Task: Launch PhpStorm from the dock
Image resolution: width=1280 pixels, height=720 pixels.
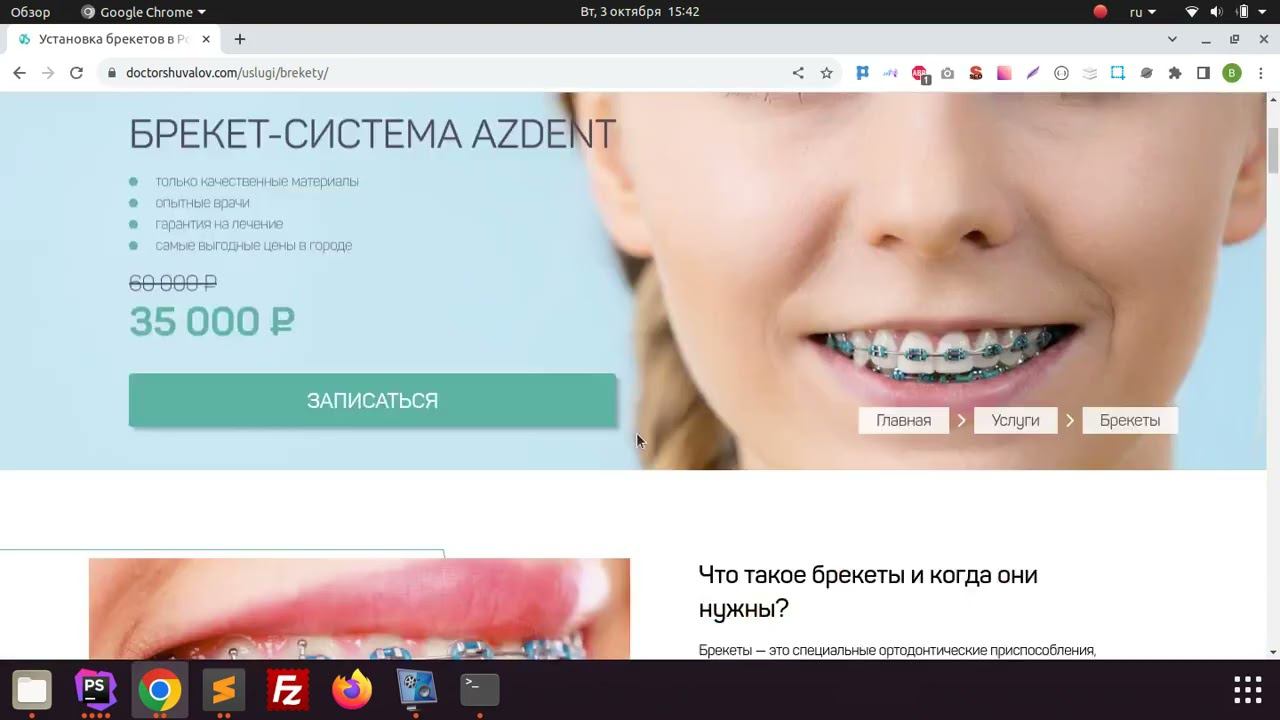Action: coord(96,690)
